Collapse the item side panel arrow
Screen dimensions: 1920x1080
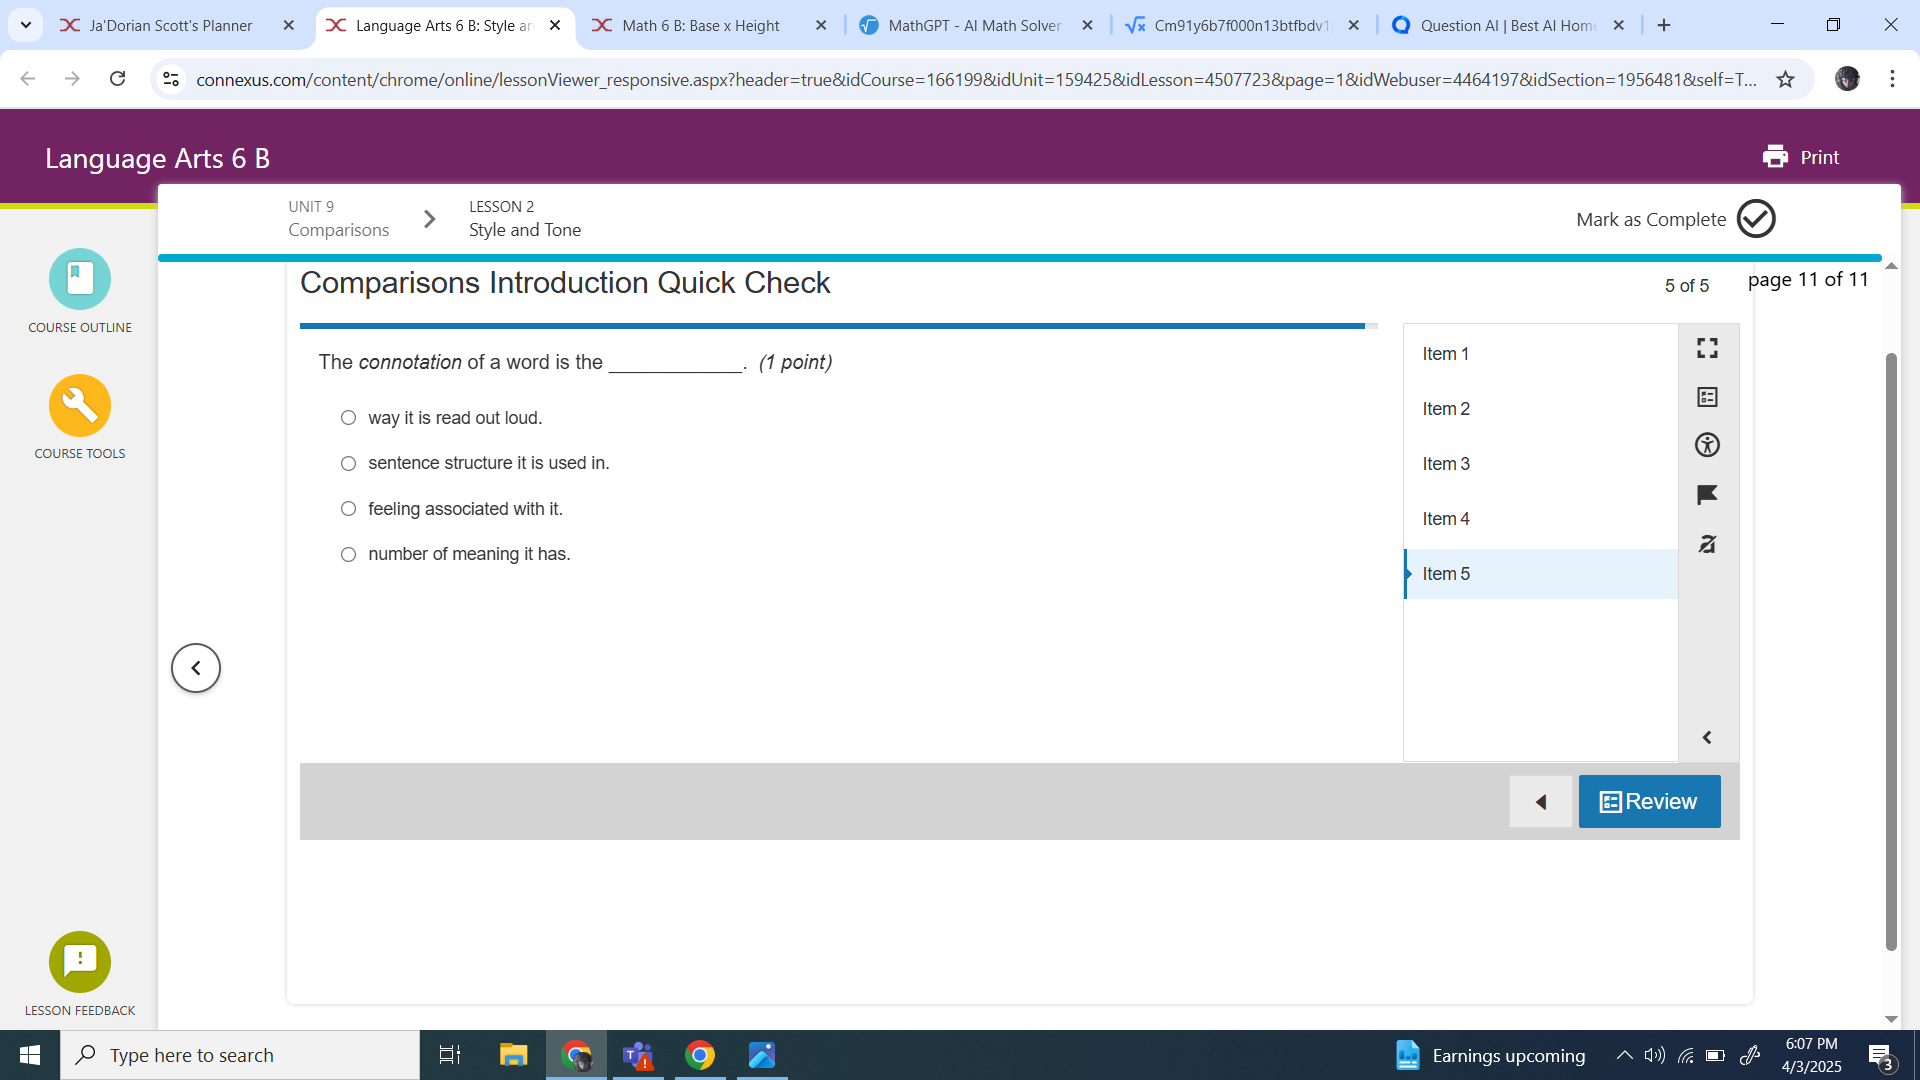[1707, 738]
